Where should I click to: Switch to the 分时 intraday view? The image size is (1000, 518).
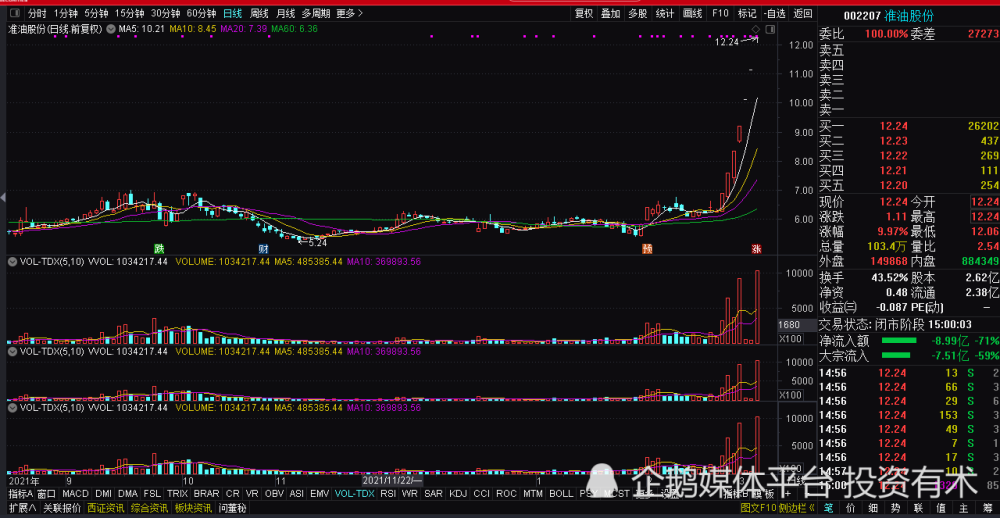pyautogui.click(x=38, y=13)
